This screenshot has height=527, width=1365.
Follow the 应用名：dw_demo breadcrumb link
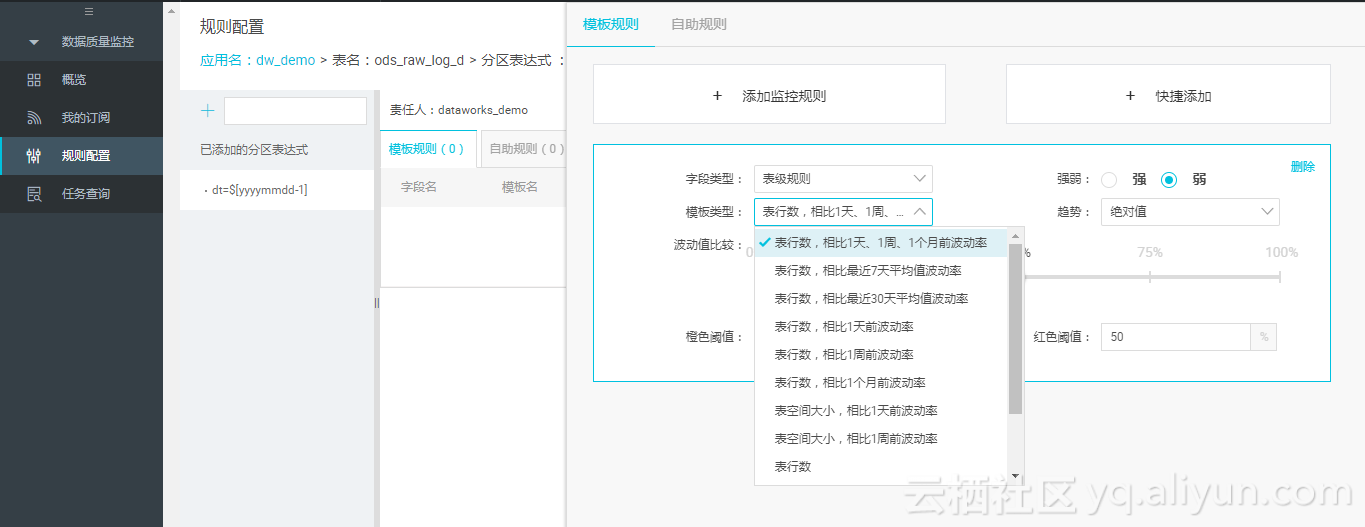click(257, 60)
